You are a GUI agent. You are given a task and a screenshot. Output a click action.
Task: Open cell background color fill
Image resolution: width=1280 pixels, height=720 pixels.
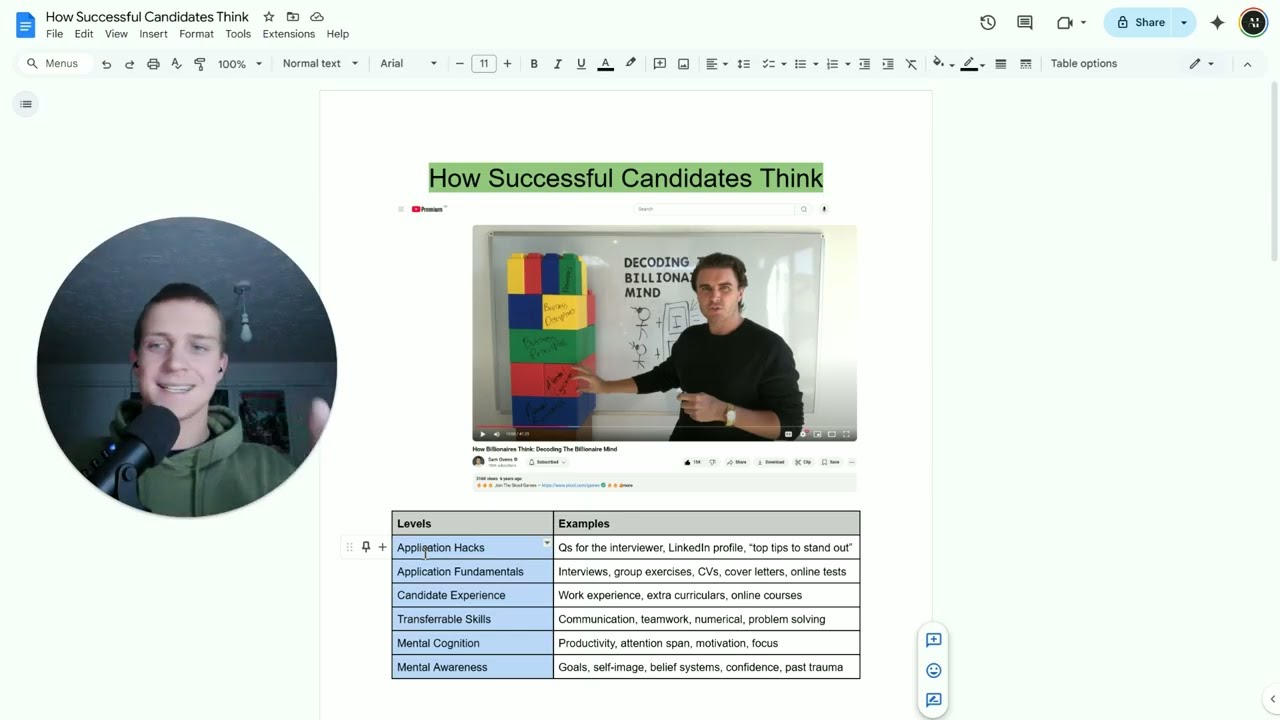click(x=943, y=64)
